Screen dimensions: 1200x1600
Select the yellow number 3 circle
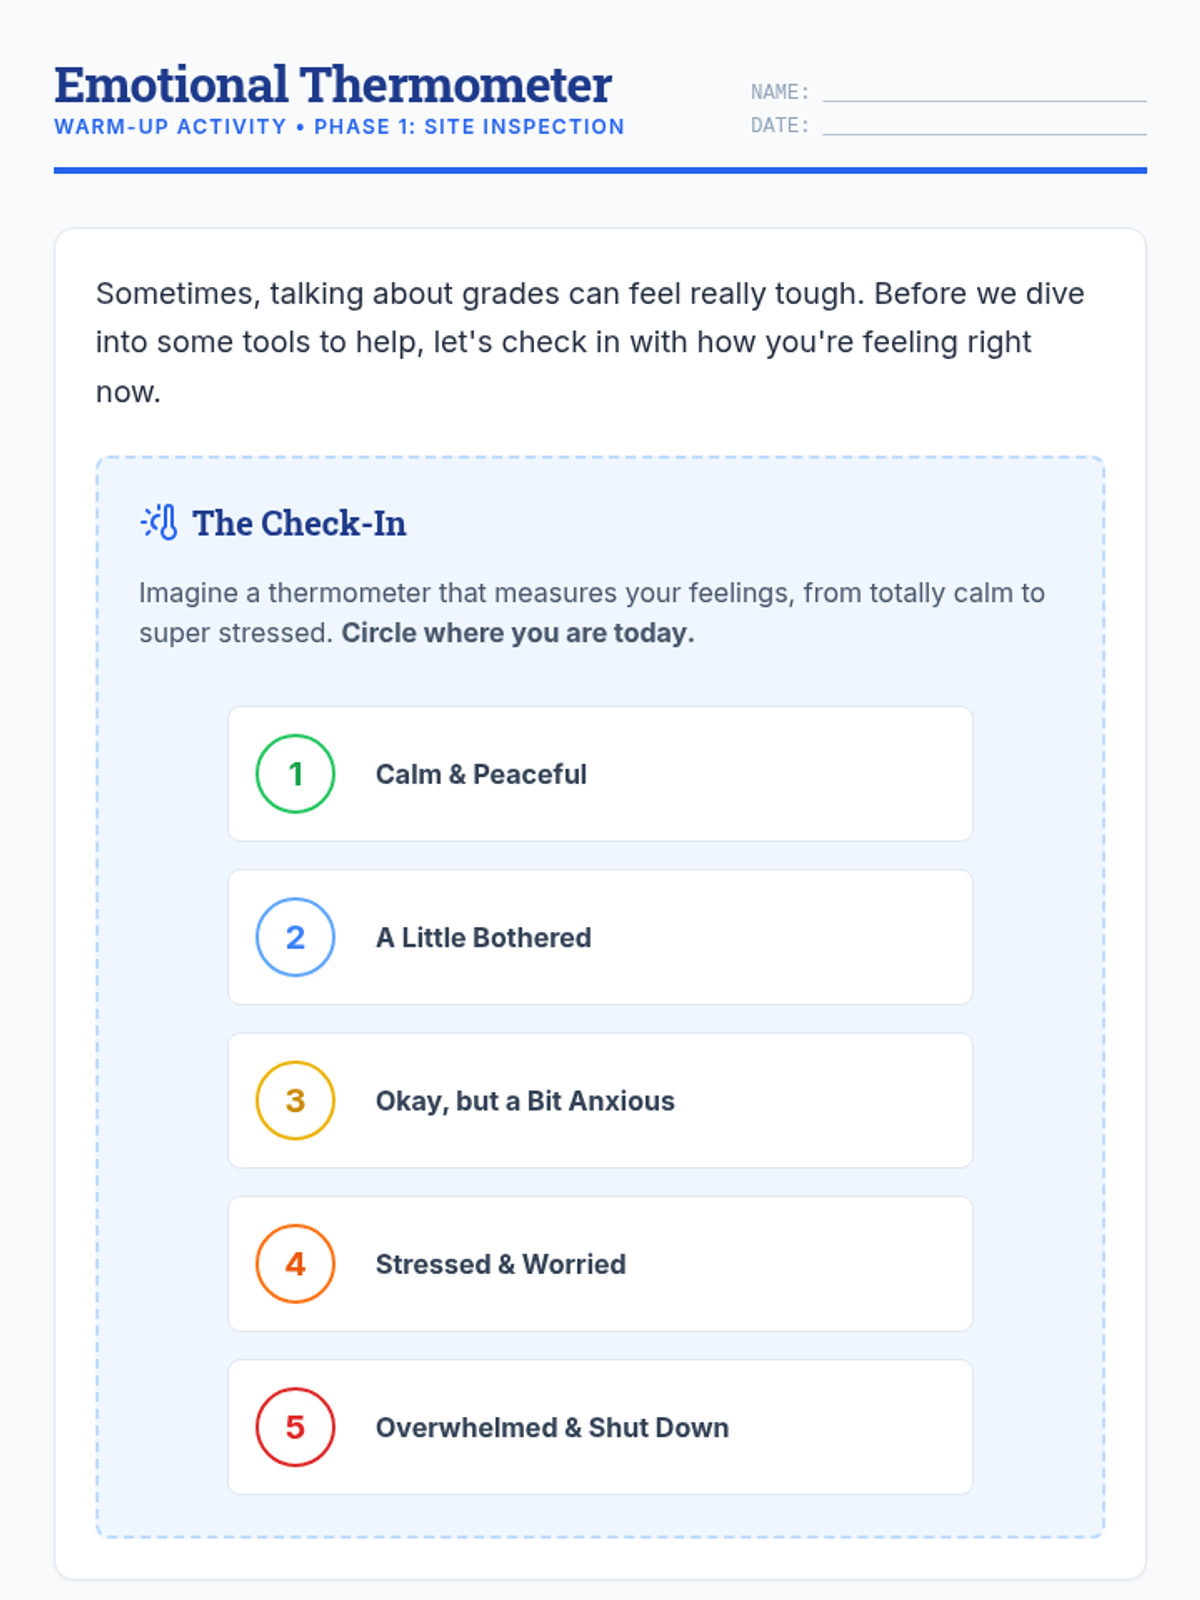[295, 1100]
